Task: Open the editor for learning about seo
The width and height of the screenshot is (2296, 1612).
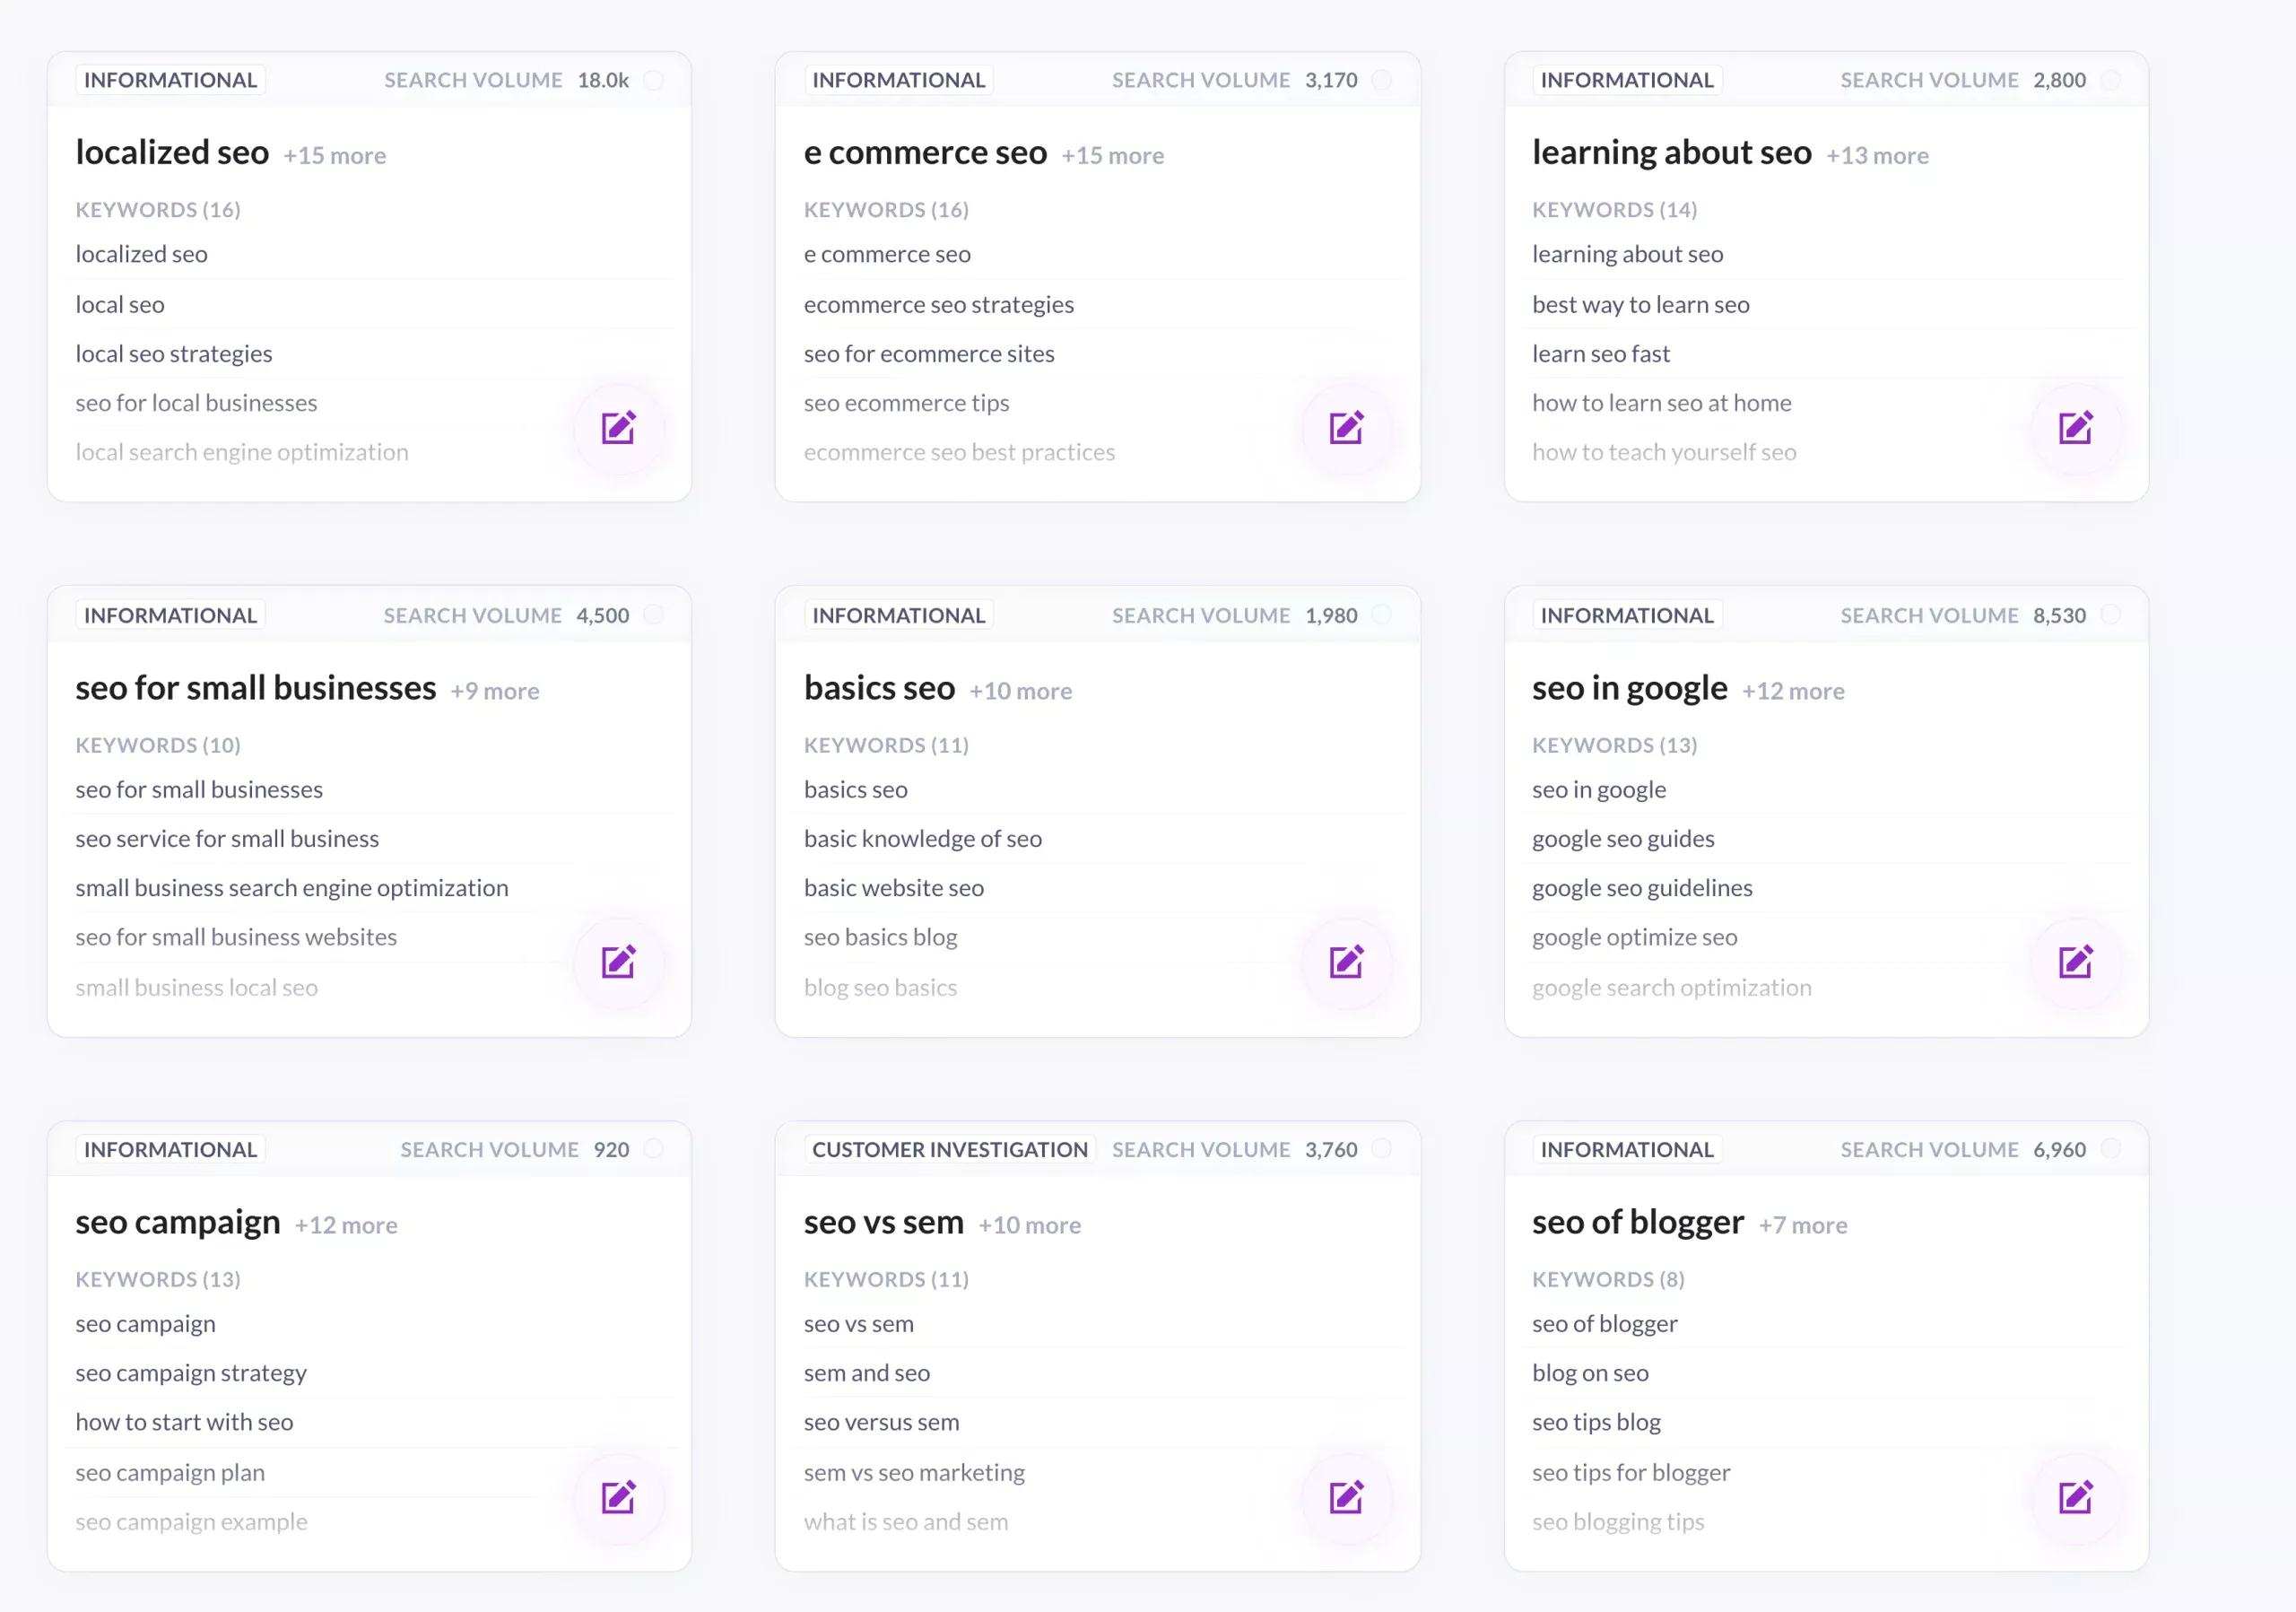Action: pos(2076,427)
